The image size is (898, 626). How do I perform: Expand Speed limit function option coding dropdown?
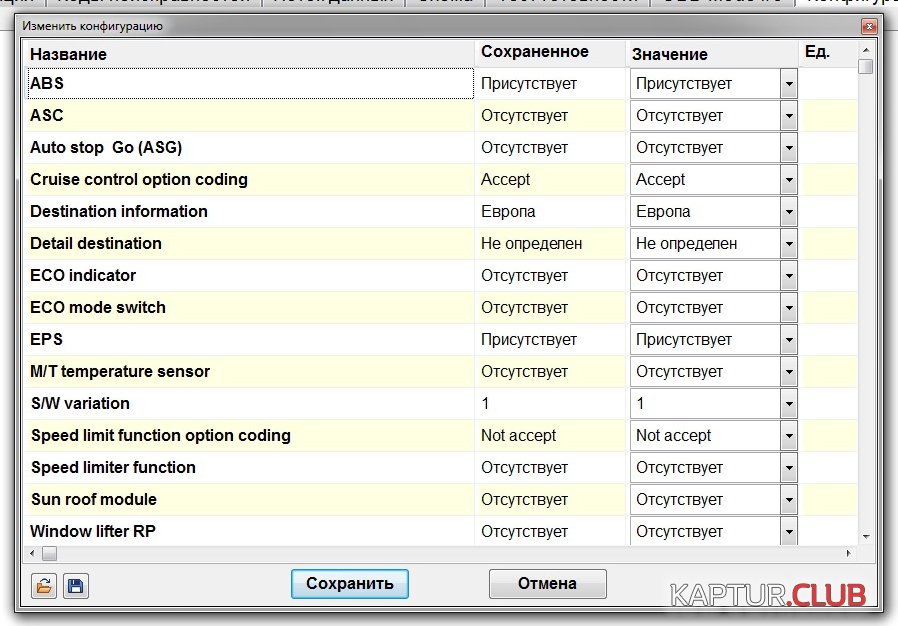[x=789, y=436]
